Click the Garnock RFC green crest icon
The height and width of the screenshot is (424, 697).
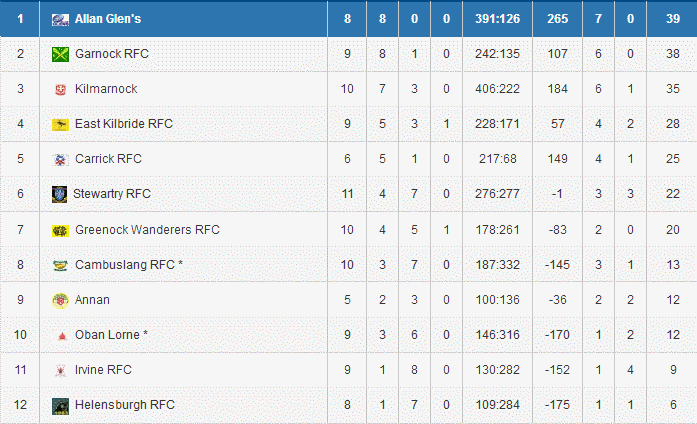(x=60, y=54)
